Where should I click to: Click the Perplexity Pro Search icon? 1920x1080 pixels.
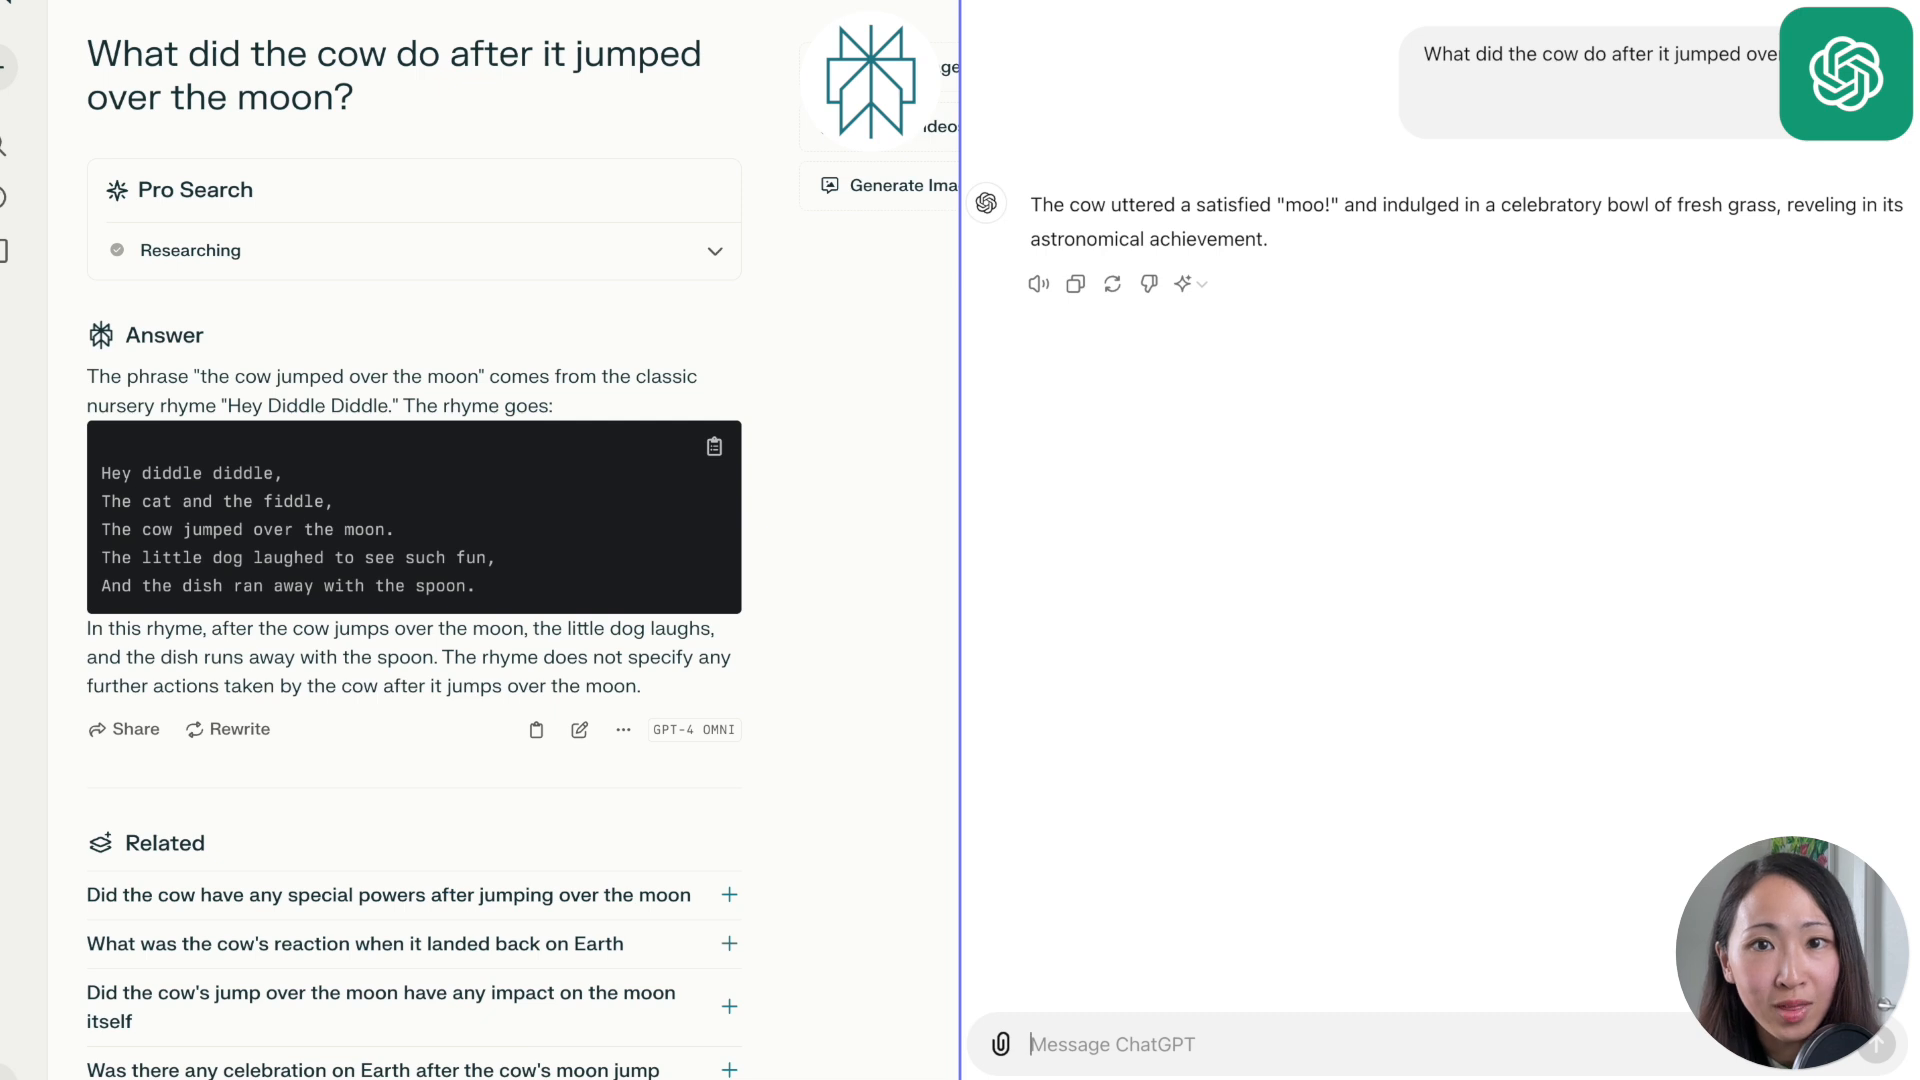click(117, 190)
